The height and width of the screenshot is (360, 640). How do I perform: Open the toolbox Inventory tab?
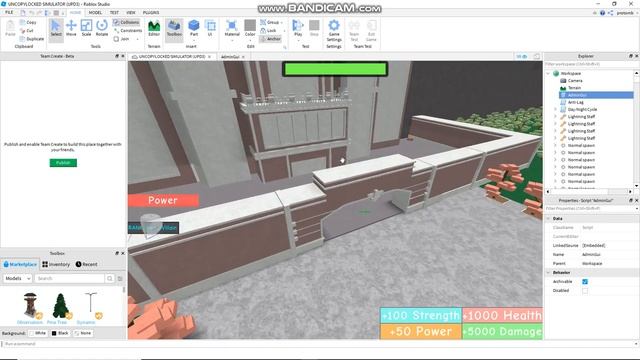pos(56,264)
